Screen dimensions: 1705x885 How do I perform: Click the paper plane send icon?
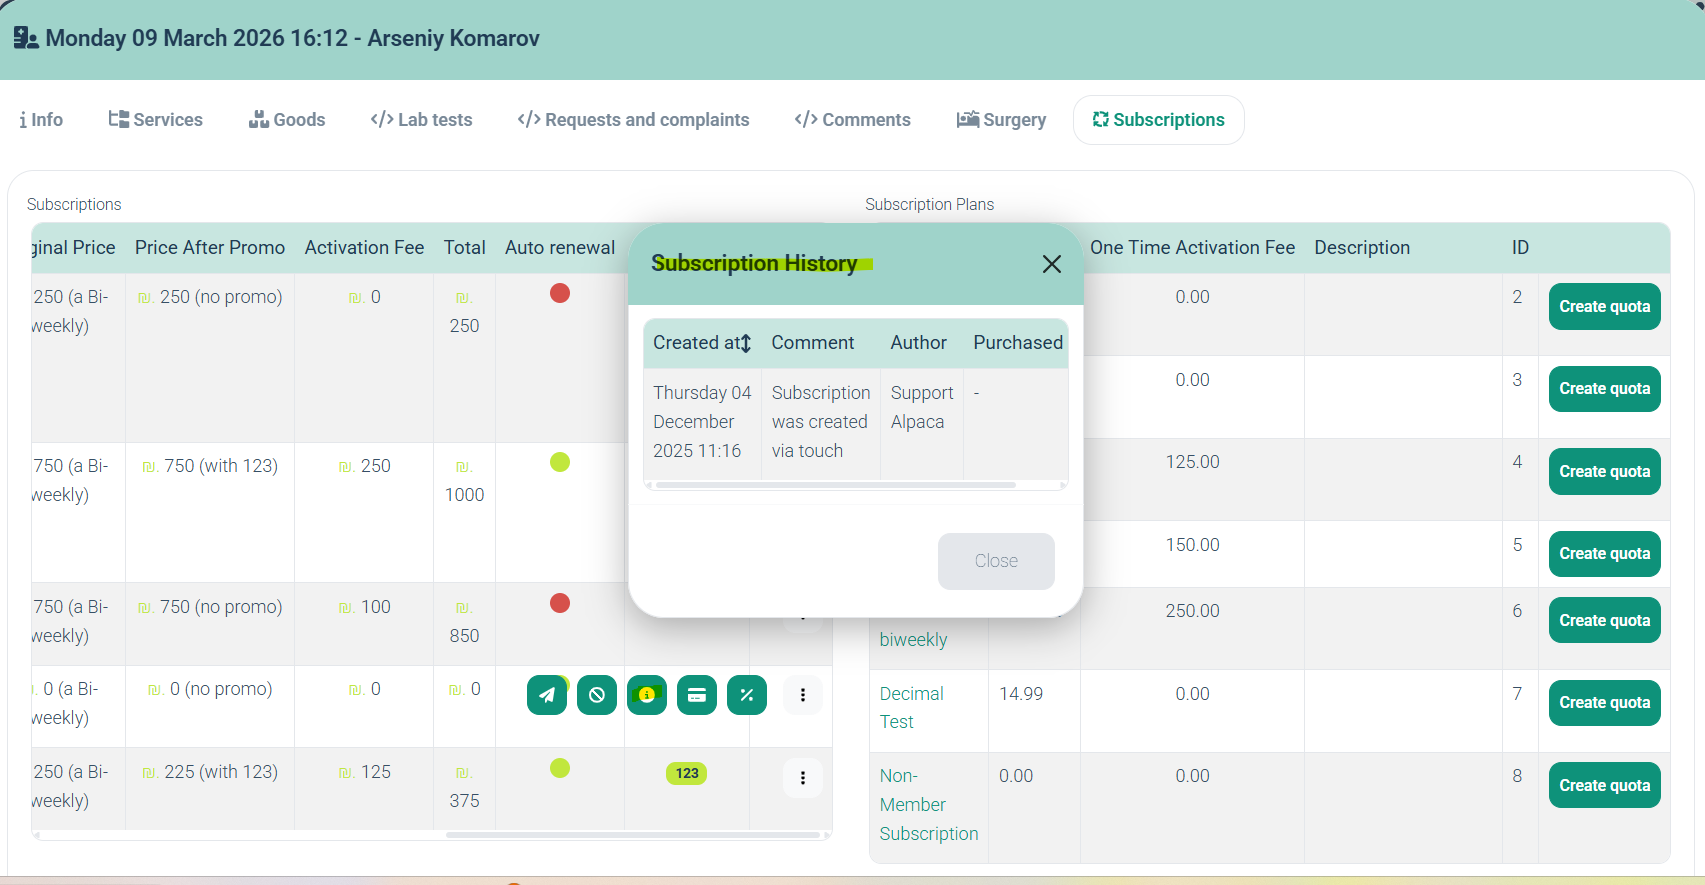click(x=546, y=695)
